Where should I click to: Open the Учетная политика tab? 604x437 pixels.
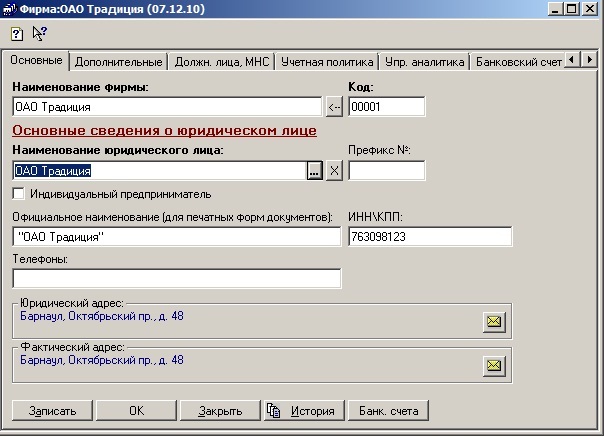327,62
